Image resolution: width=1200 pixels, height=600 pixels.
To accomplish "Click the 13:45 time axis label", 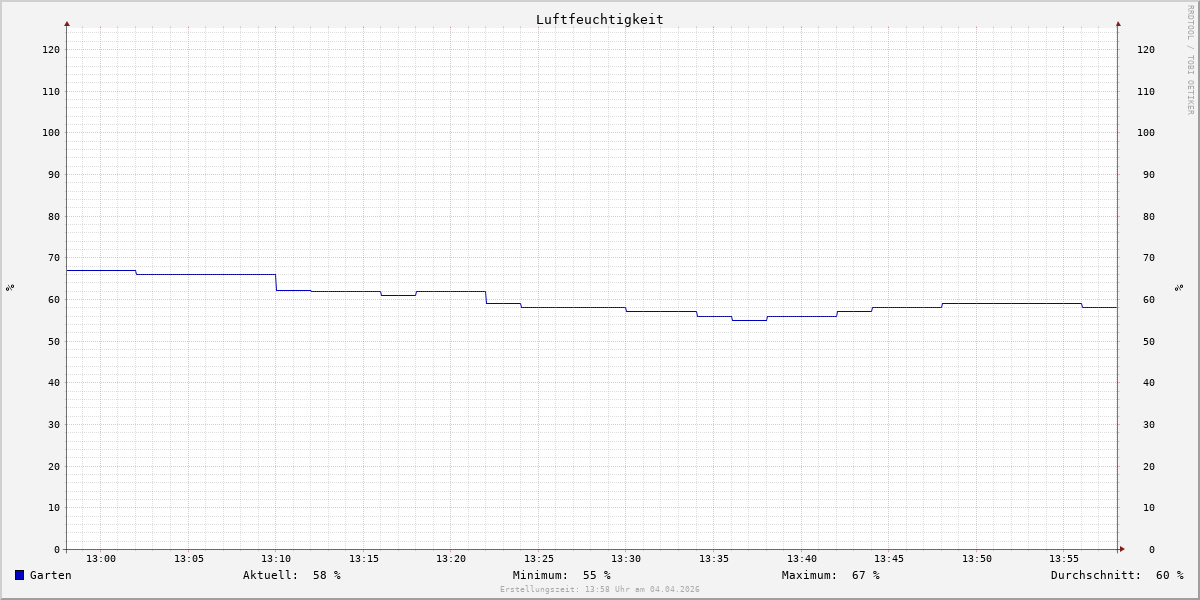I will [x=889, y=559].
